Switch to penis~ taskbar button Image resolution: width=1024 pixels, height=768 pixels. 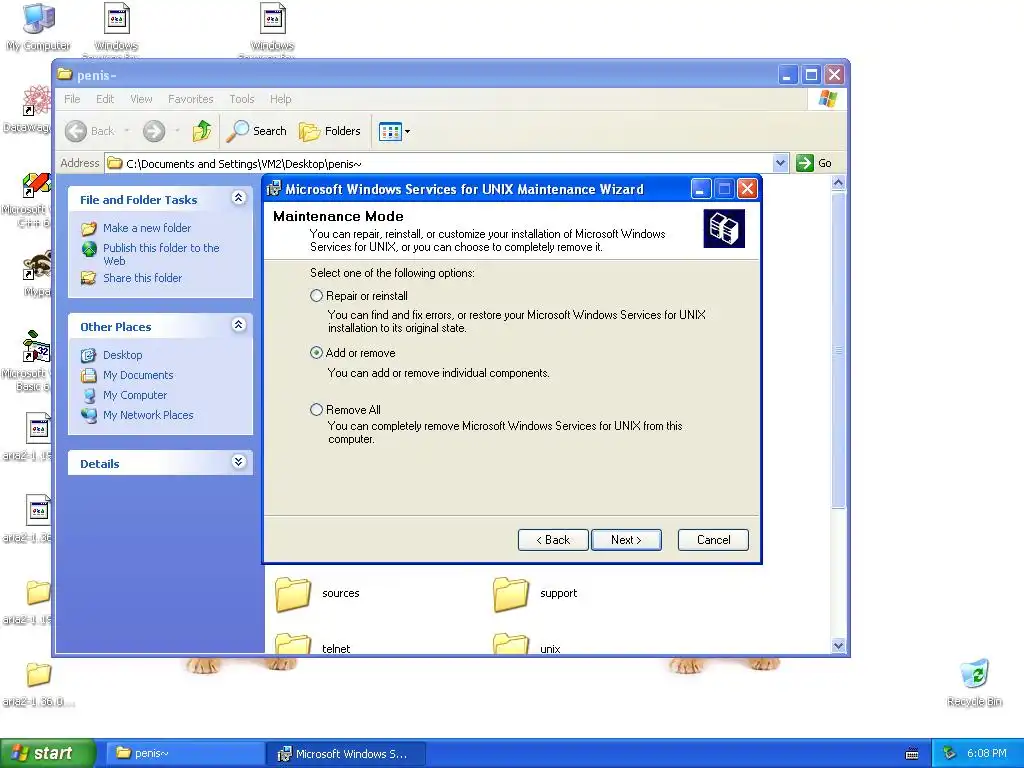click(x=185, y=754)
